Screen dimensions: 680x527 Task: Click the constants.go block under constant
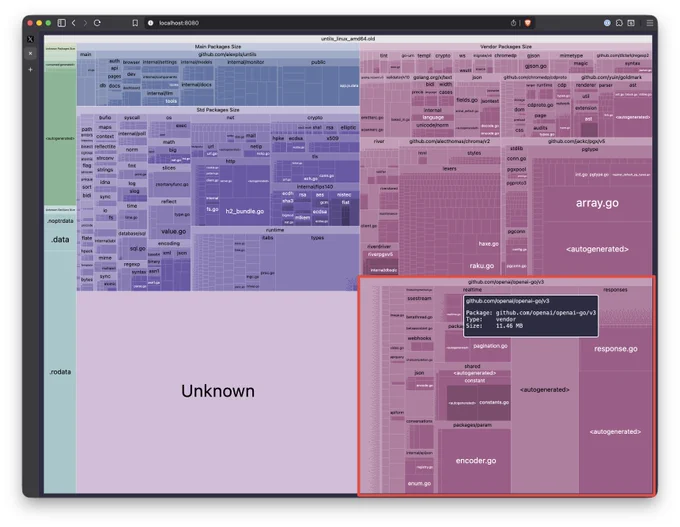tap(494, 403)
